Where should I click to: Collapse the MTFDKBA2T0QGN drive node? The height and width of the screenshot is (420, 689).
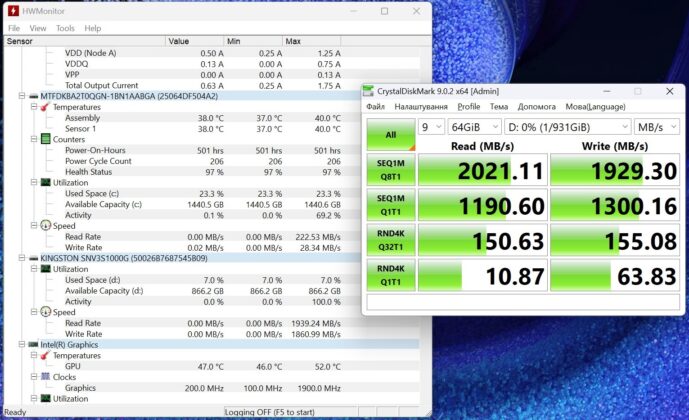pyautogui.click(x=22, y=96)
